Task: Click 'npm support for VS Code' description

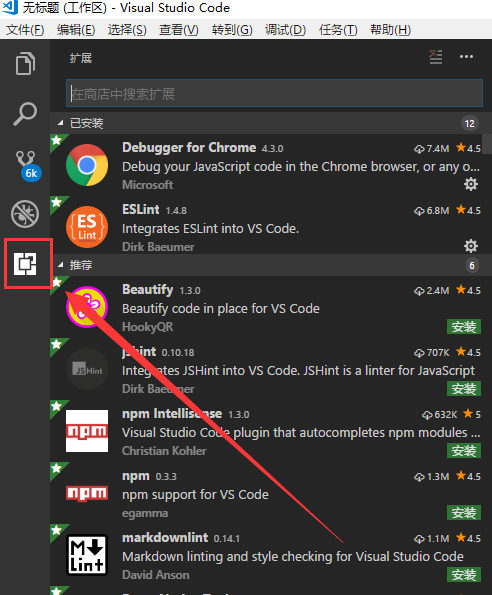Action: 195,495
